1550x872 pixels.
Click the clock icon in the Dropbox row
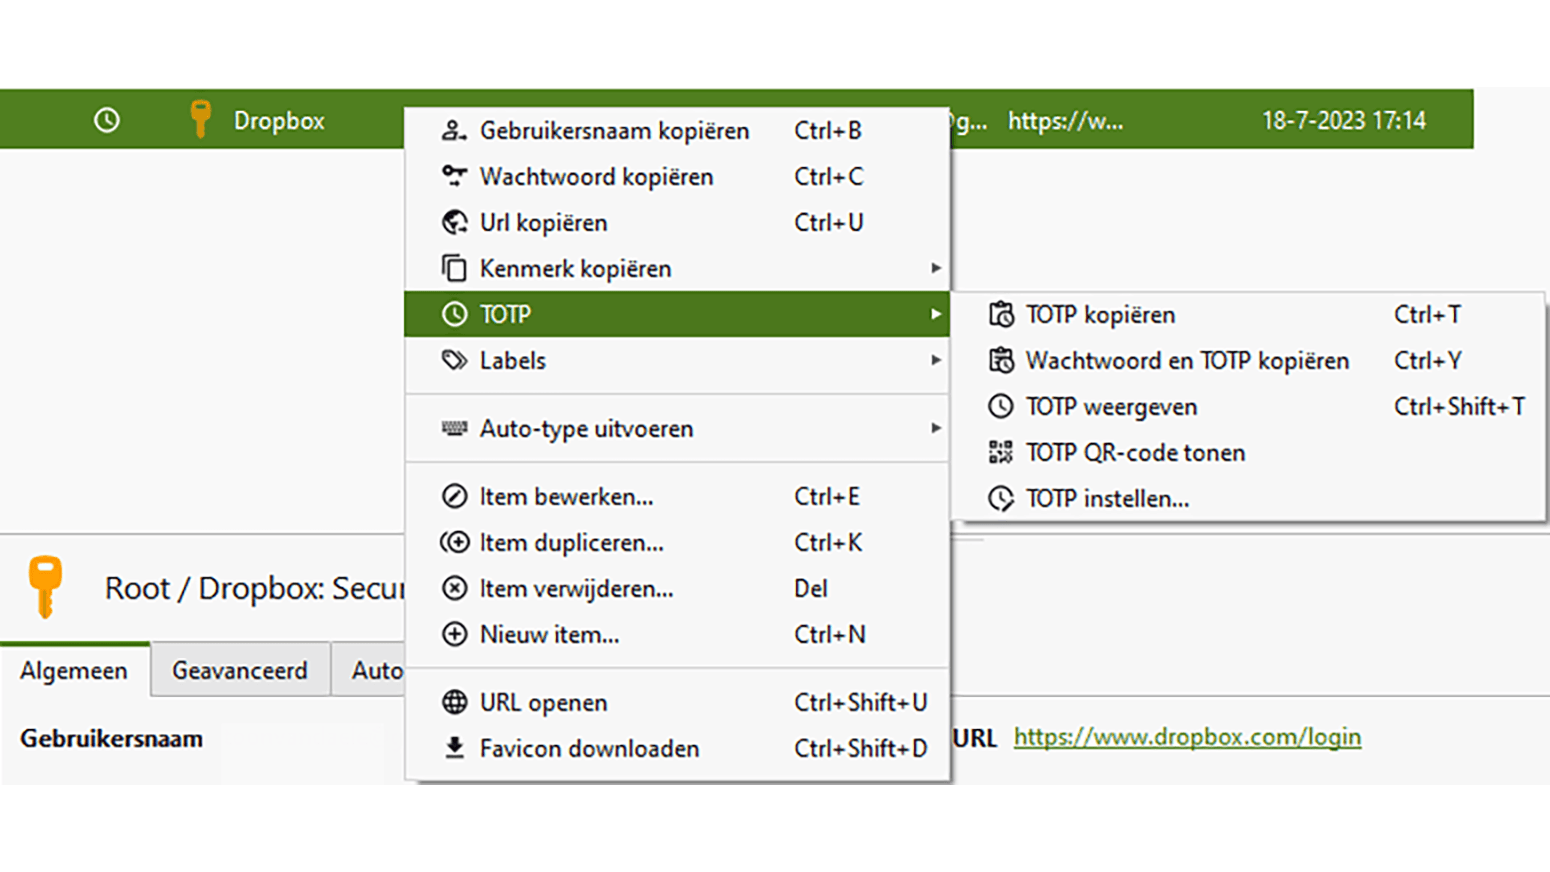[107, 121]
